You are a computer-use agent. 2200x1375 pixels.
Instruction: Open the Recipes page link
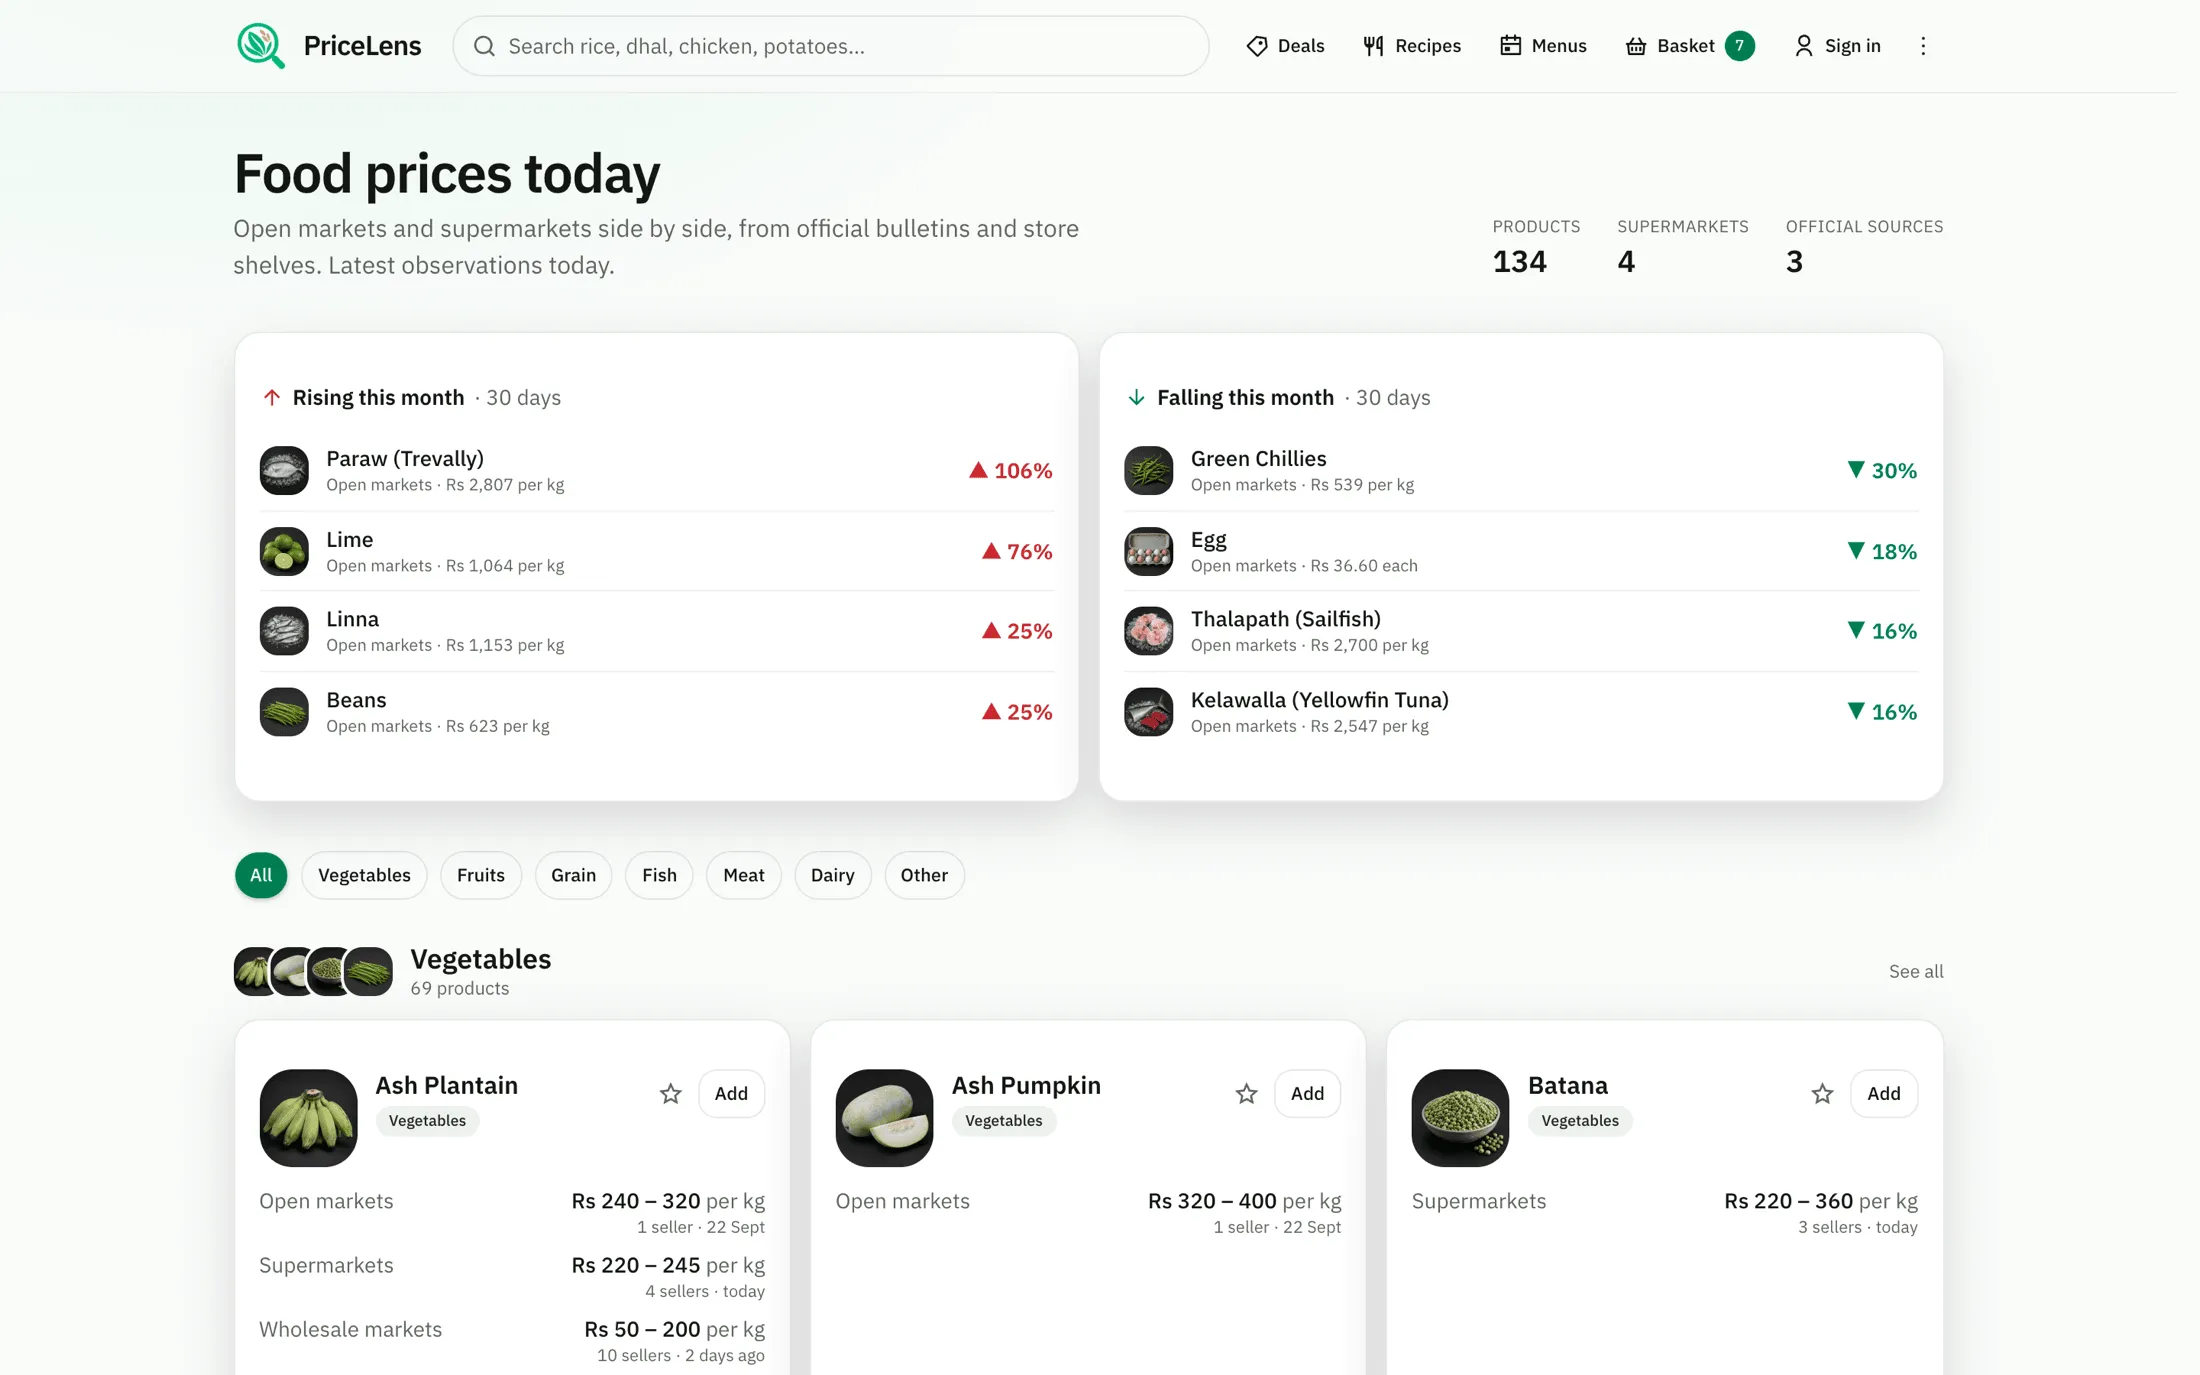point(1412,46)
